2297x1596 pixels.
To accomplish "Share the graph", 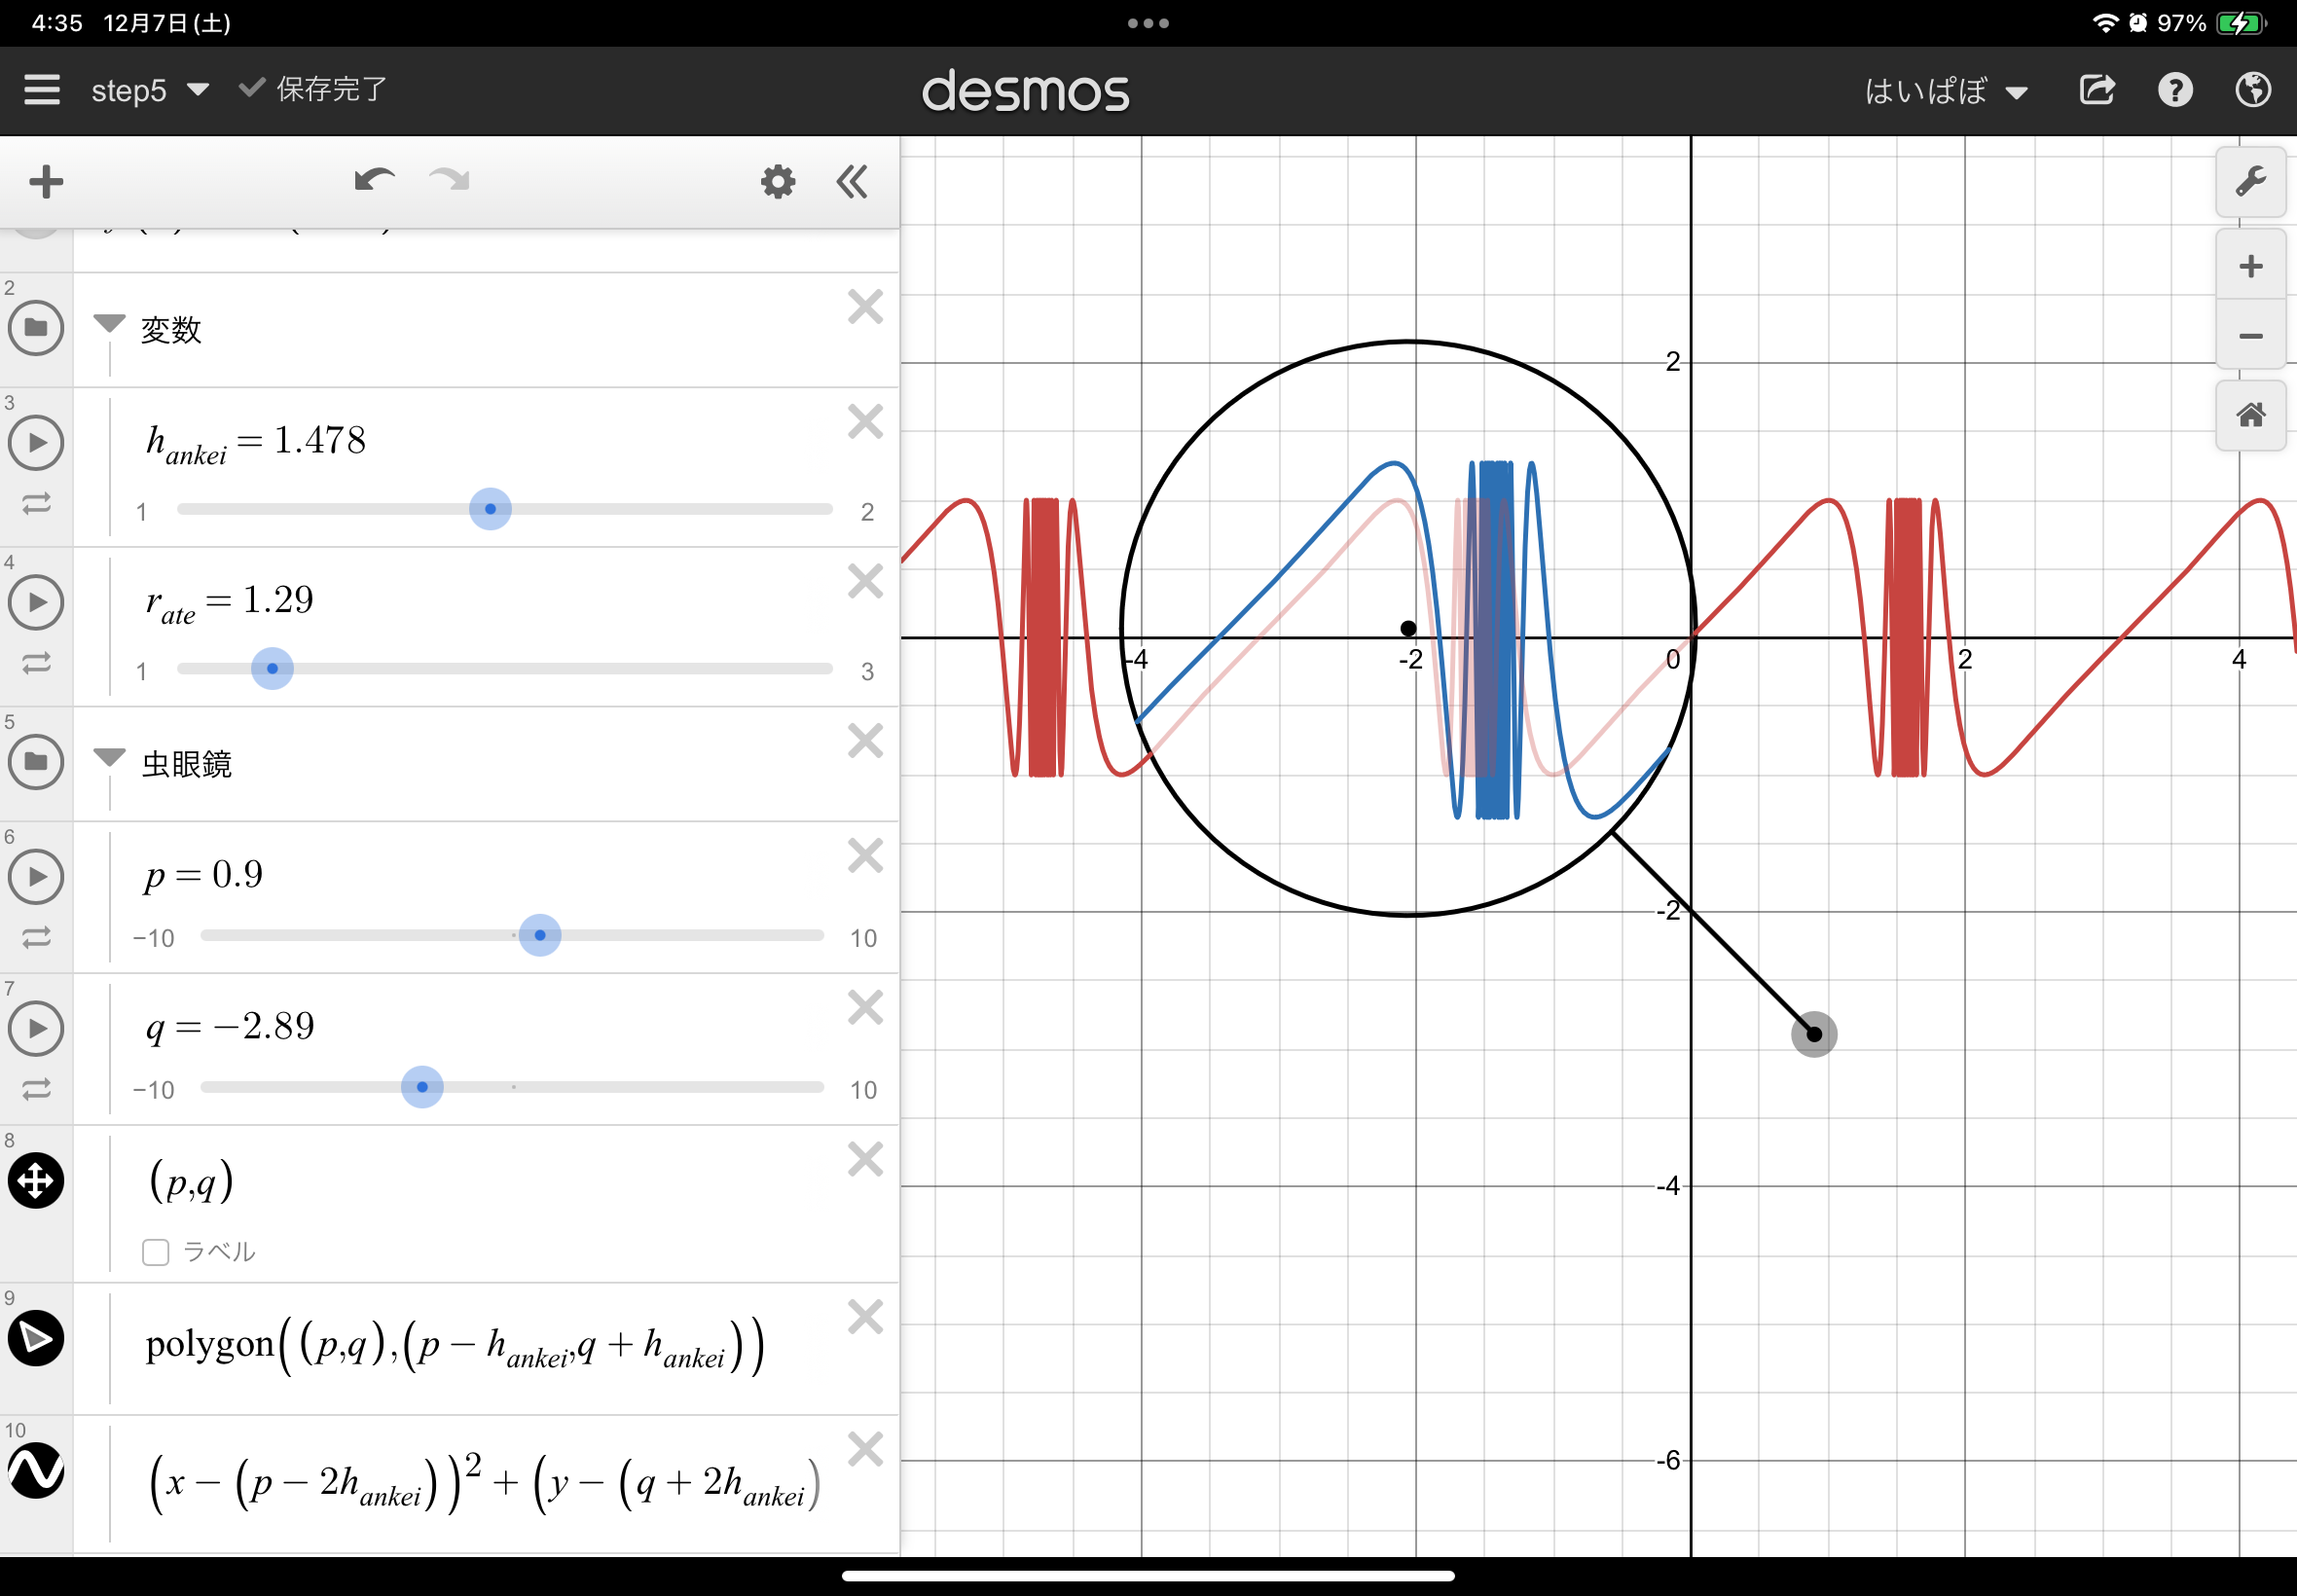I will click(2097, 90).
